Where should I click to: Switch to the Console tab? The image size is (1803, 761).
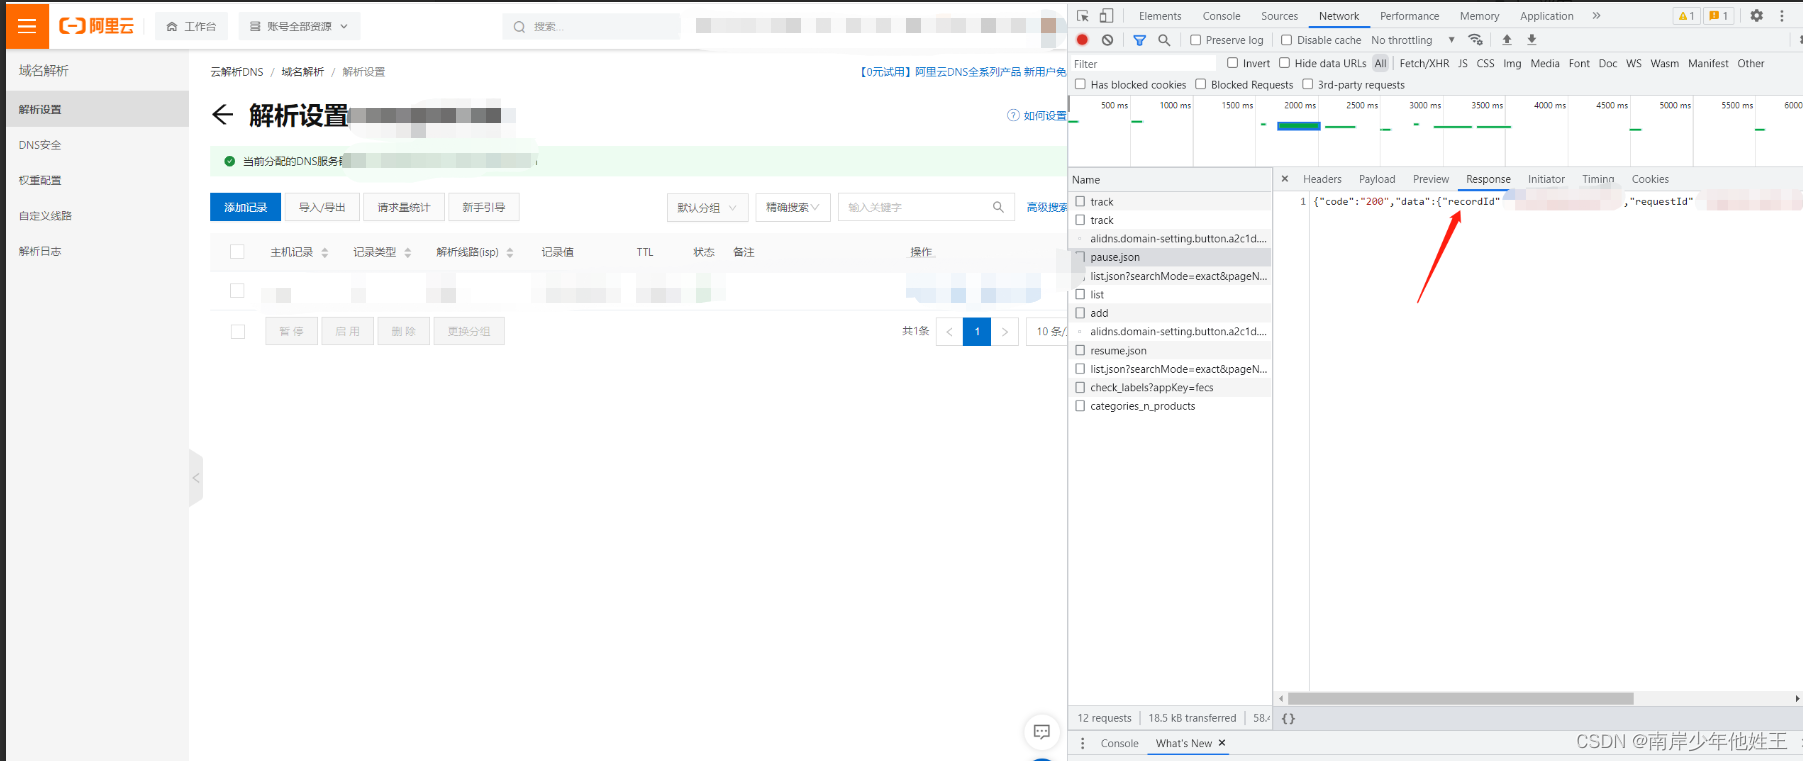[1221, 16]
